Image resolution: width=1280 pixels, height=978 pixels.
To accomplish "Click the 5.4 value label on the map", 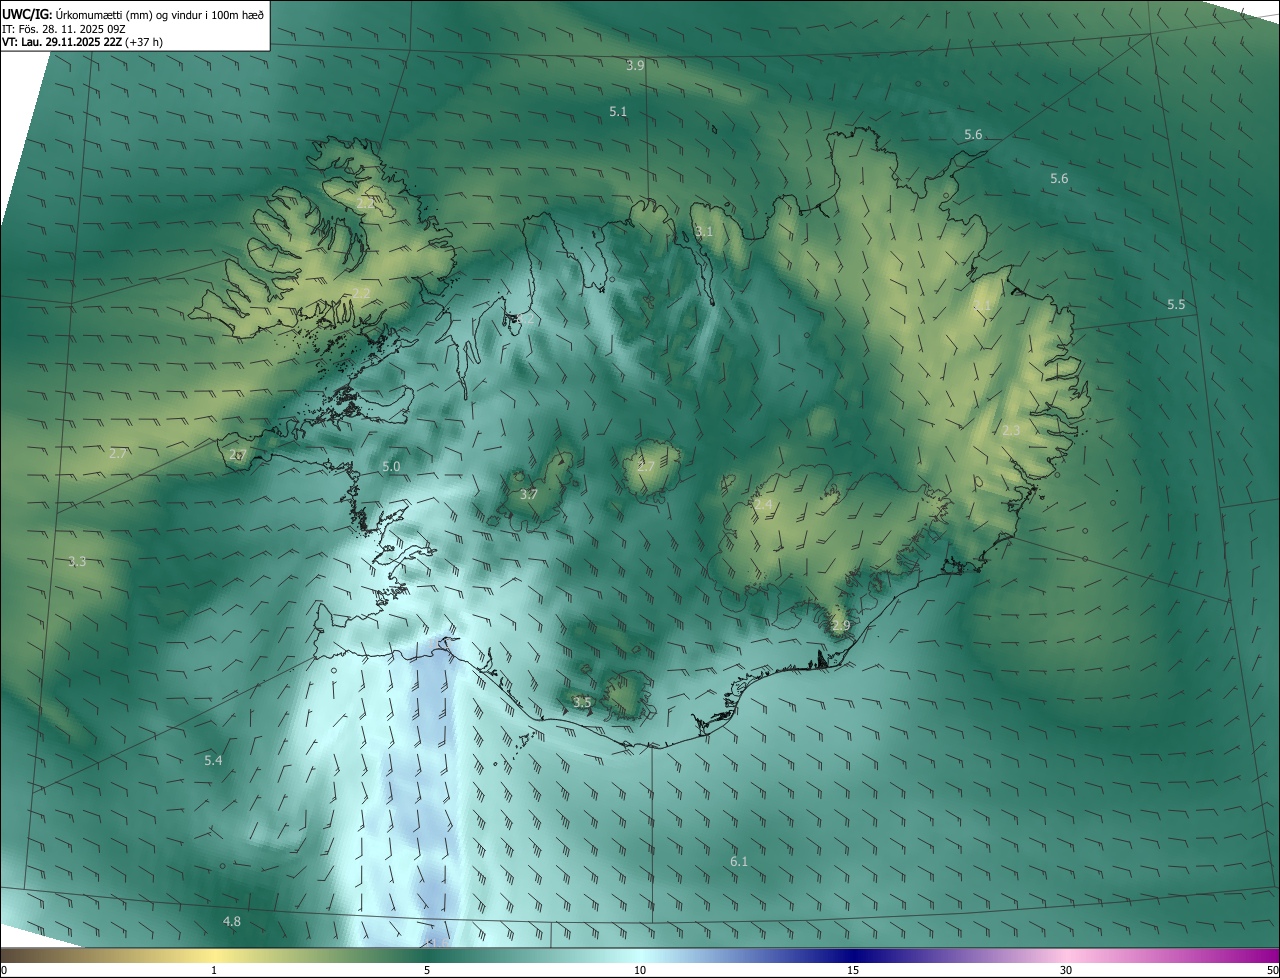I will tap(213, 761).
